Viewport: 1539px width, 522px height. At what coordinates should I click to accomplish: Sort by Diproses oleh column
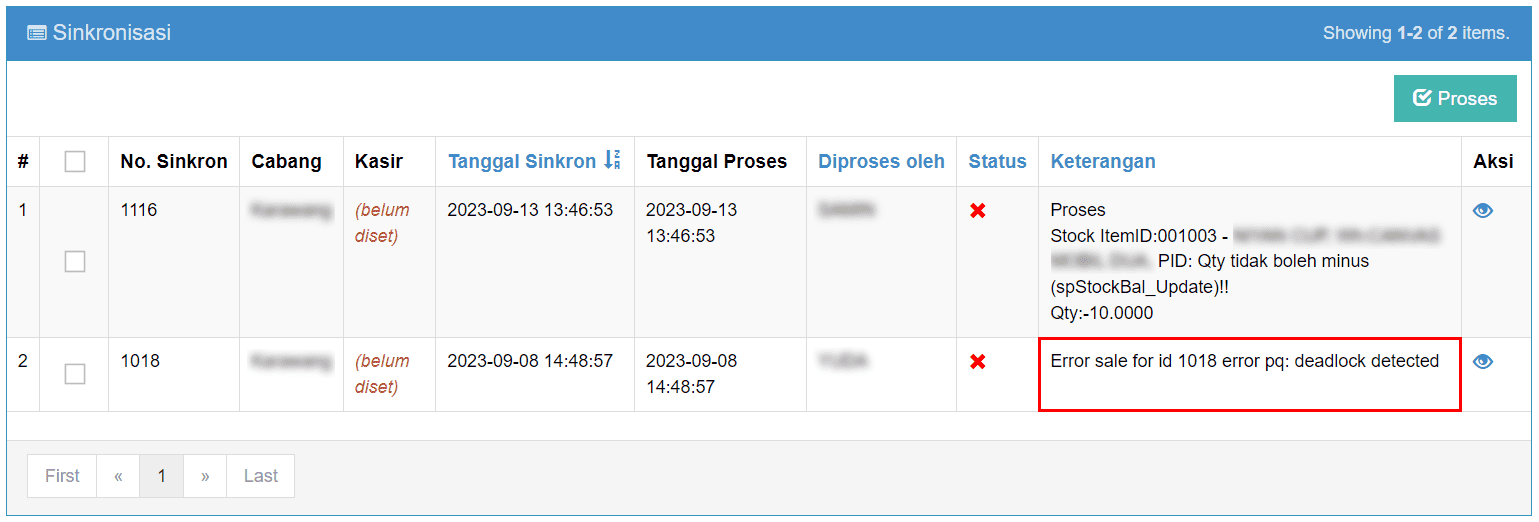(881, 161)
